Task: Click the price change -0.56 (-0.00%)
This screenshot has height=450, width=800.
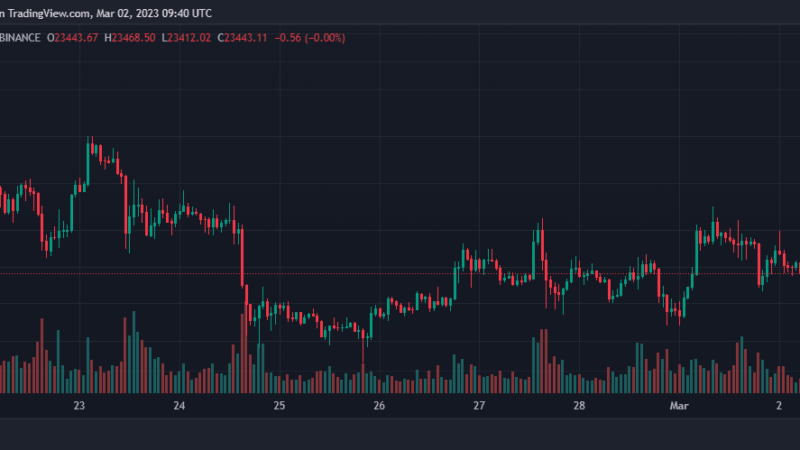Action: (310, 38)
